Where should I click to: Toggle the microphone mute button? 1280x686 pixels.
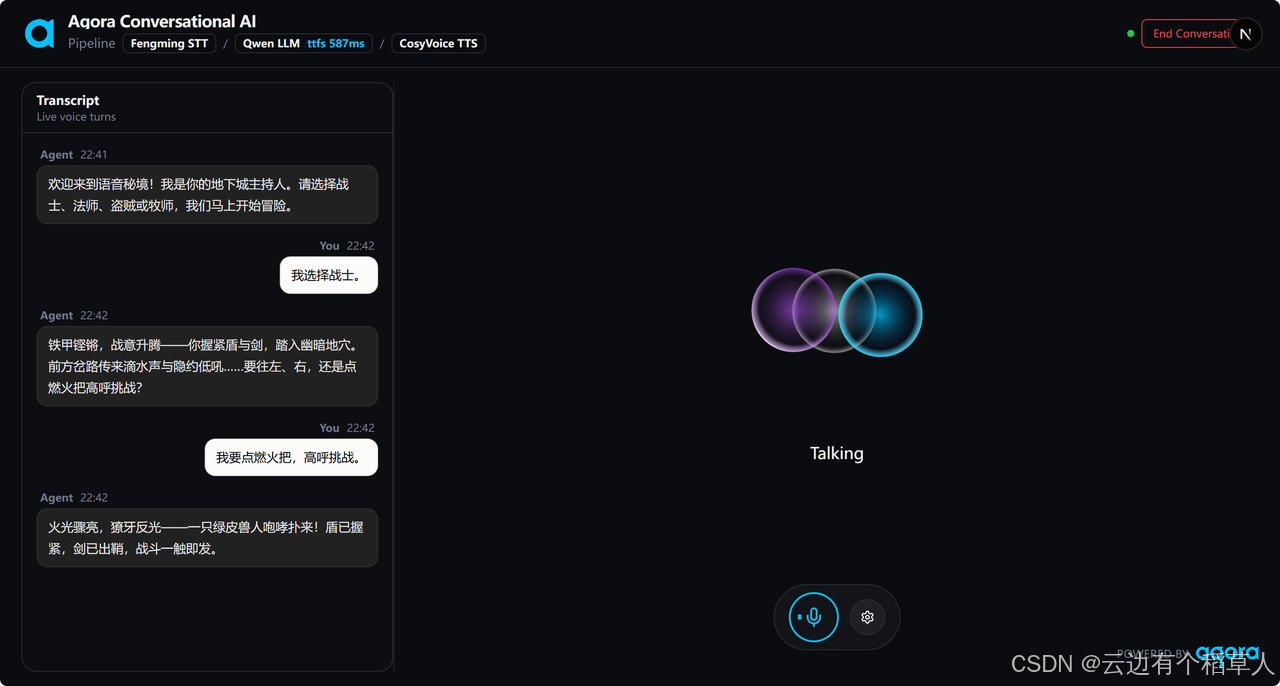814,617
